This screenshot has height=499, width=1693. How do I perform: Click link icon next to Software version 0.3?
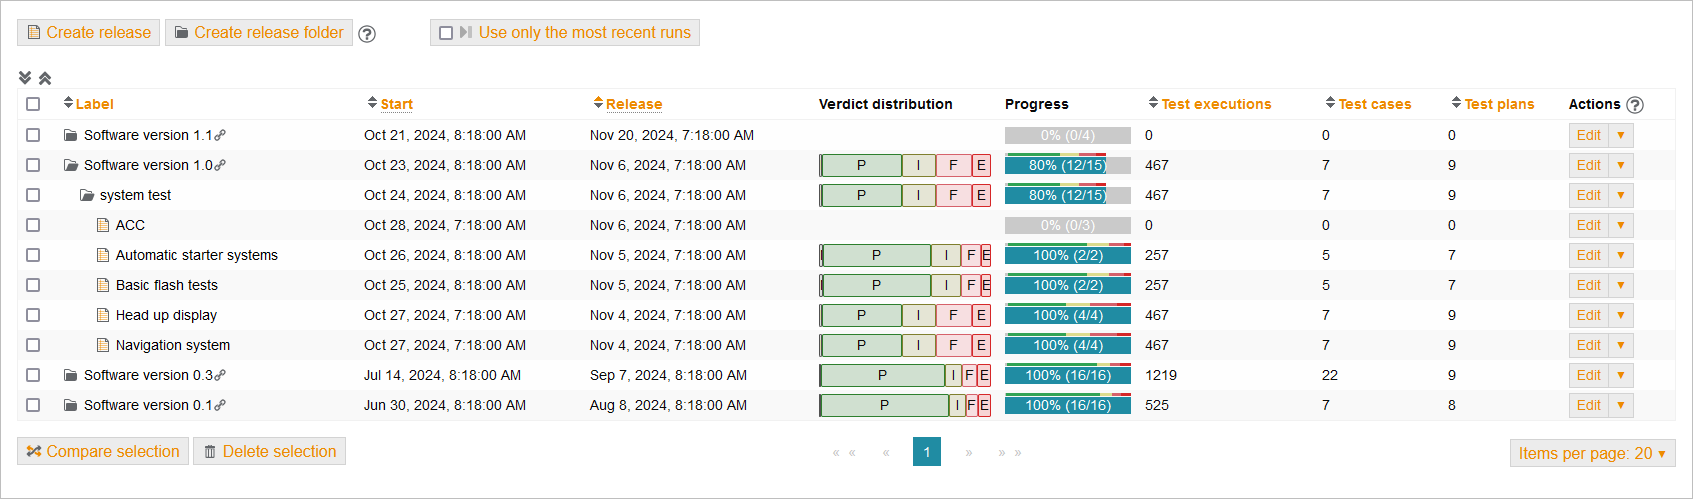(220, 375)
